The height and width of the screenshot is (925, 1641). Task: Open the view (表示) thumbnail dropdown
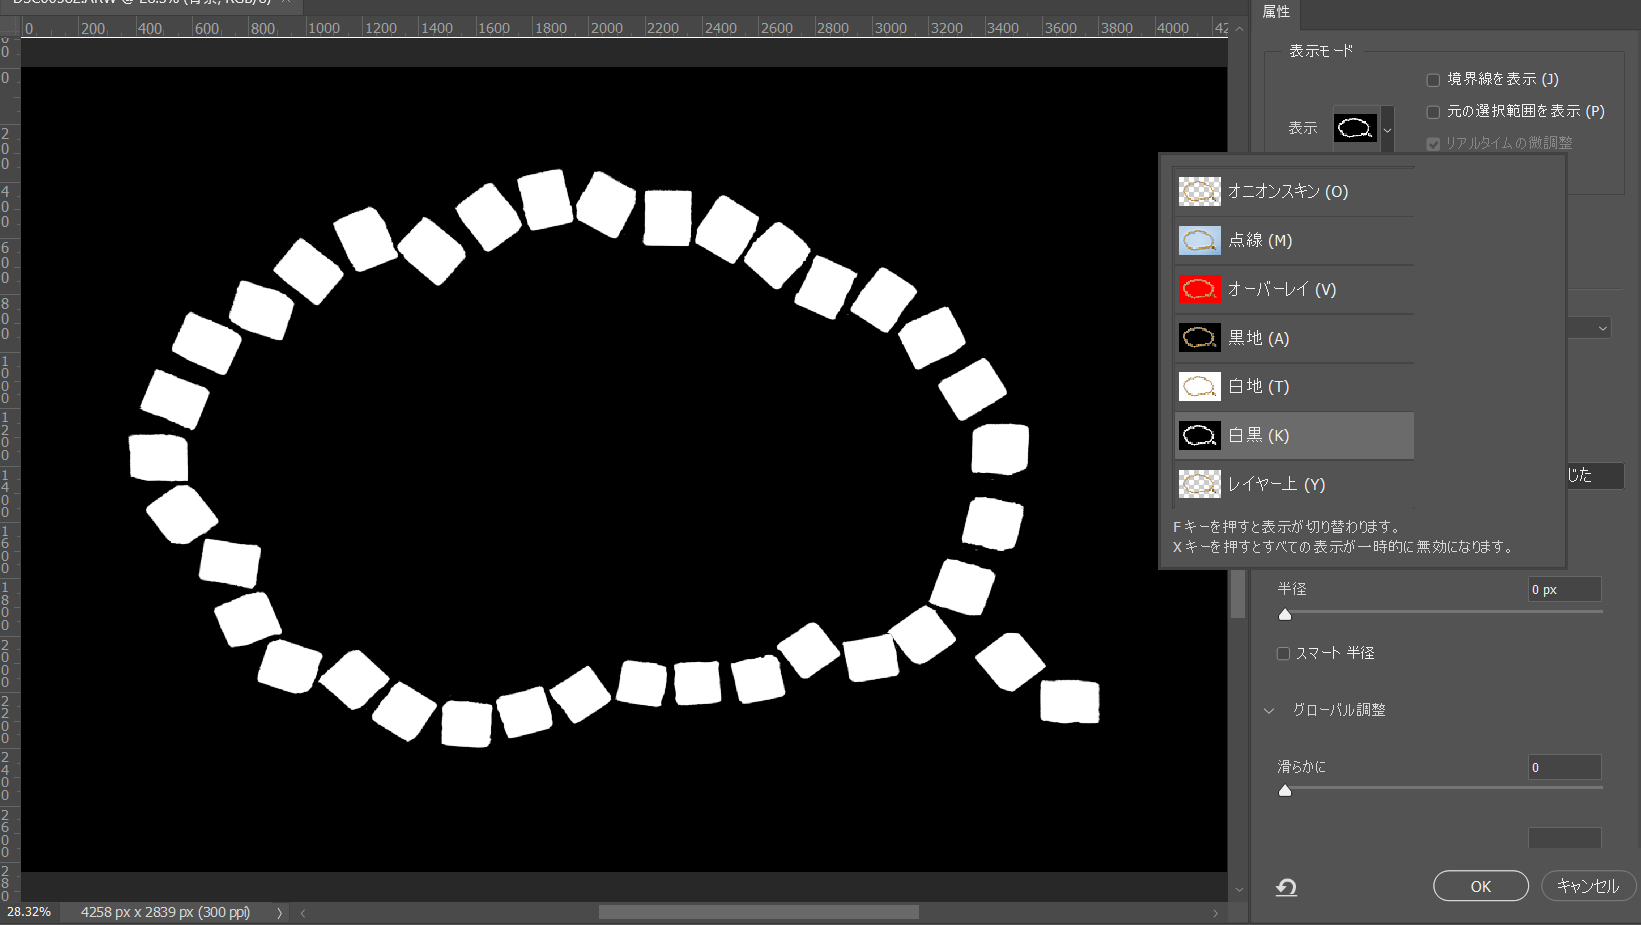point(1355,128)
